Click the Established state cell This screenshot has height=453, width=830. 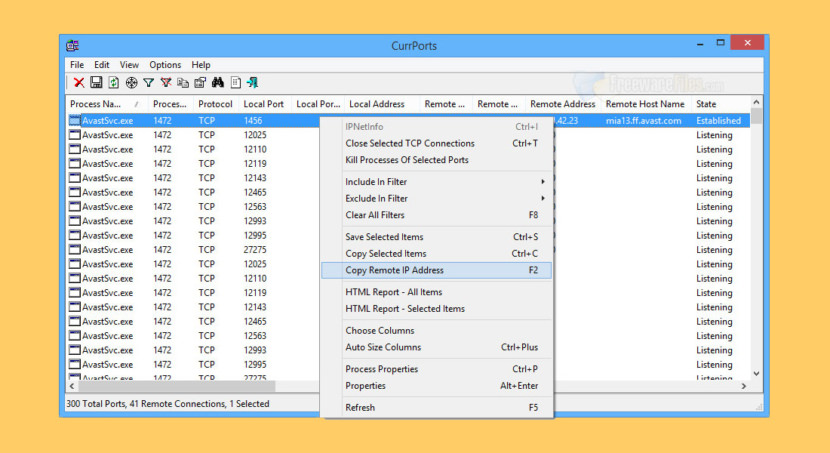[x=718, y=121]
